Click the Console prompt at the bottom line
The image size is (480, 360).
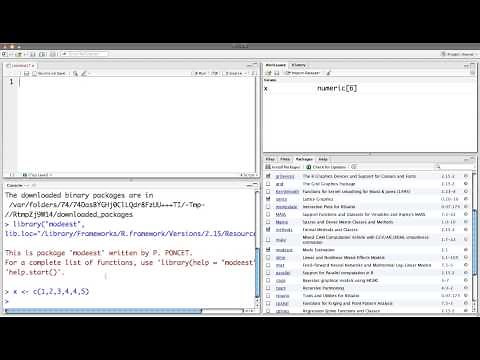coord(130,301)
